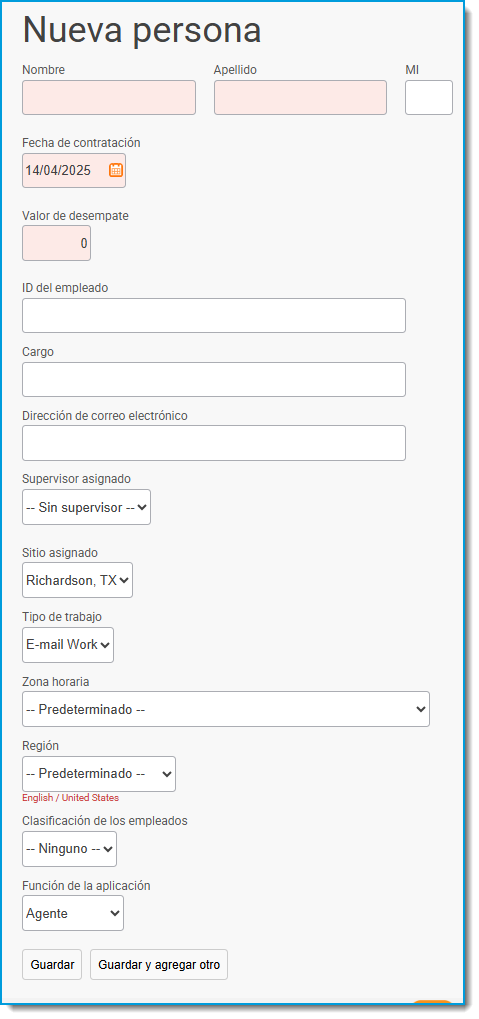This screenshot has height=1019, width=479.
Task: Click Guardar y agregar otro button
Action: pyautogui.click(x=159, y=964)
